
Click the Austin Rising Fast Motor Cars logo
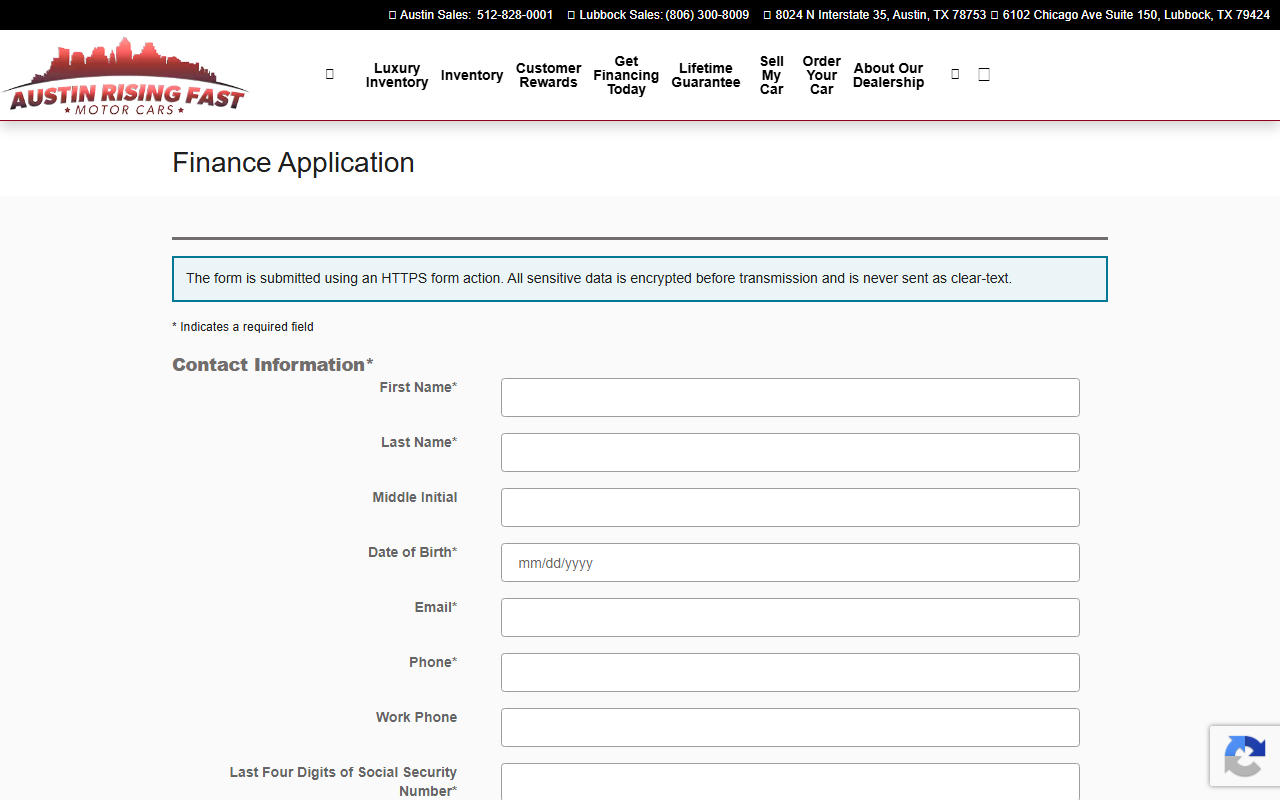click(x=125, y=76)
